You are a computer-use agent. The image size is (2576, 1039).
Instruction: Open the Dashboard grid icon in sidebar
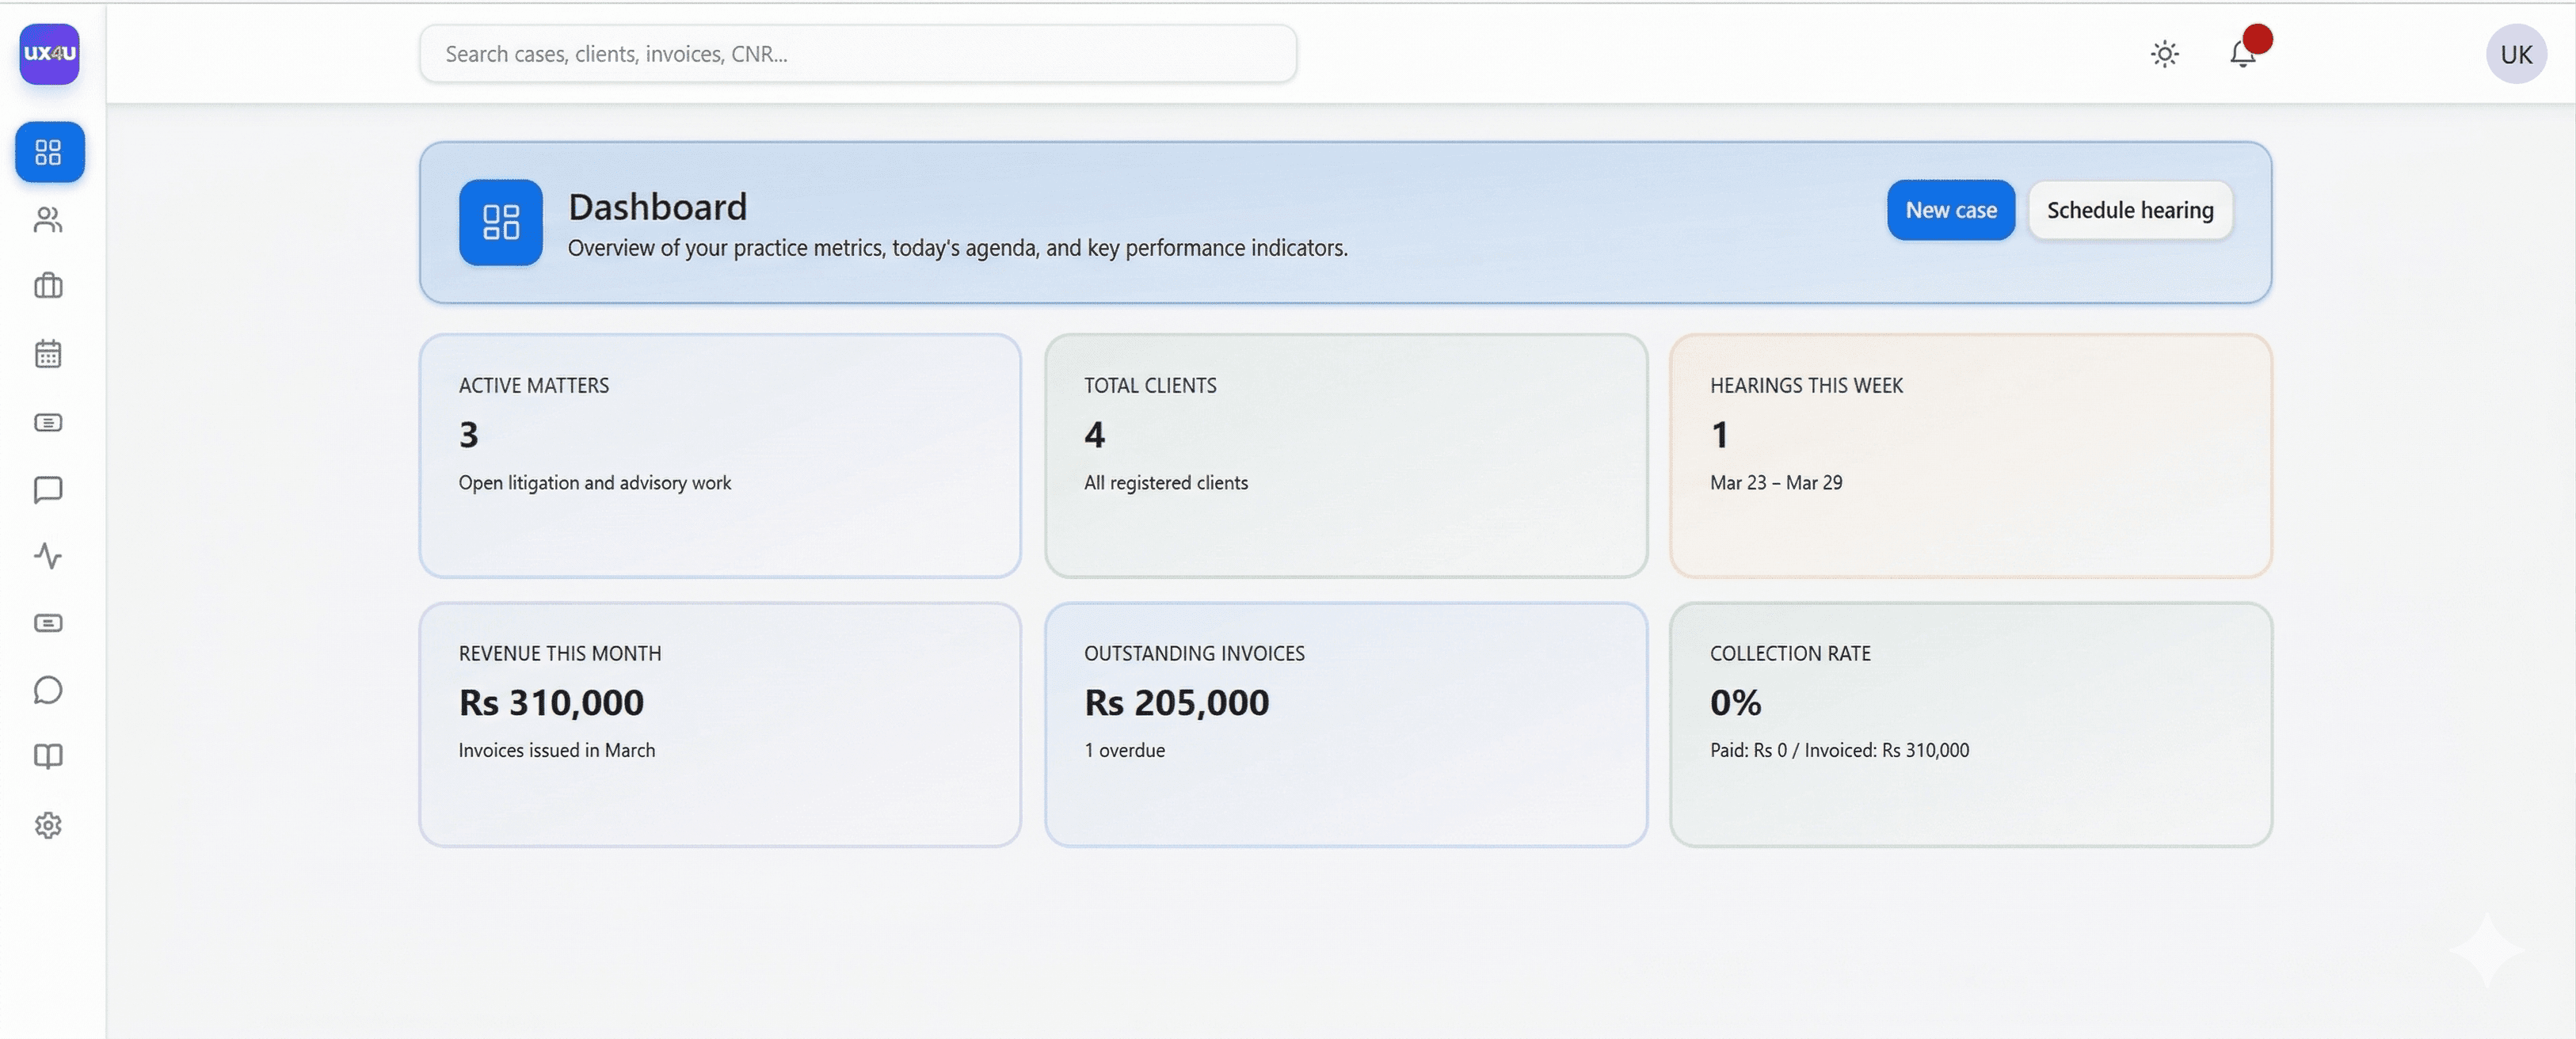49,152
